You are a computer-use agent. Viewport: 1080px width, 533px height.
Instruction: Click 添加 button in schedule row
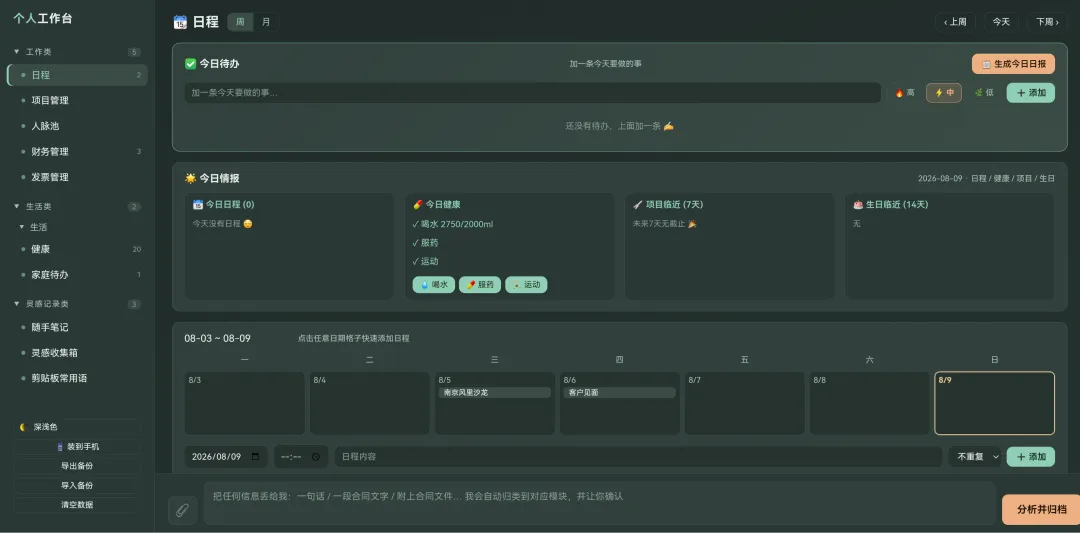point(1030,457)
